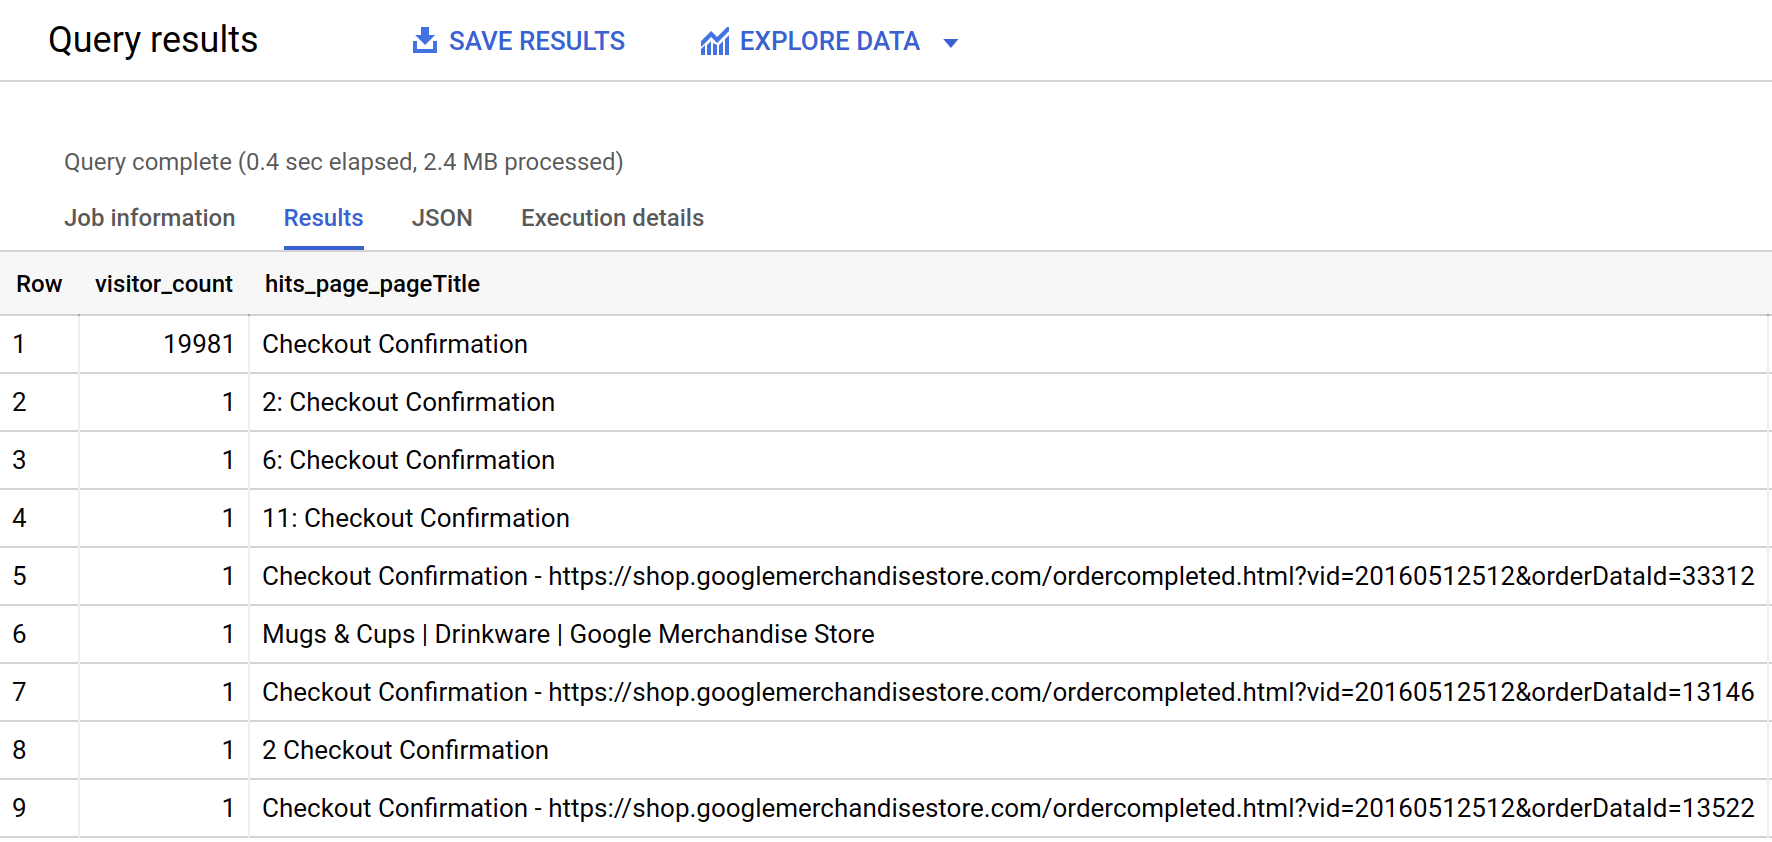Screen dimensions: 1772x842
Task: Open the JSON tab
Action: click(x=442, y=218)
